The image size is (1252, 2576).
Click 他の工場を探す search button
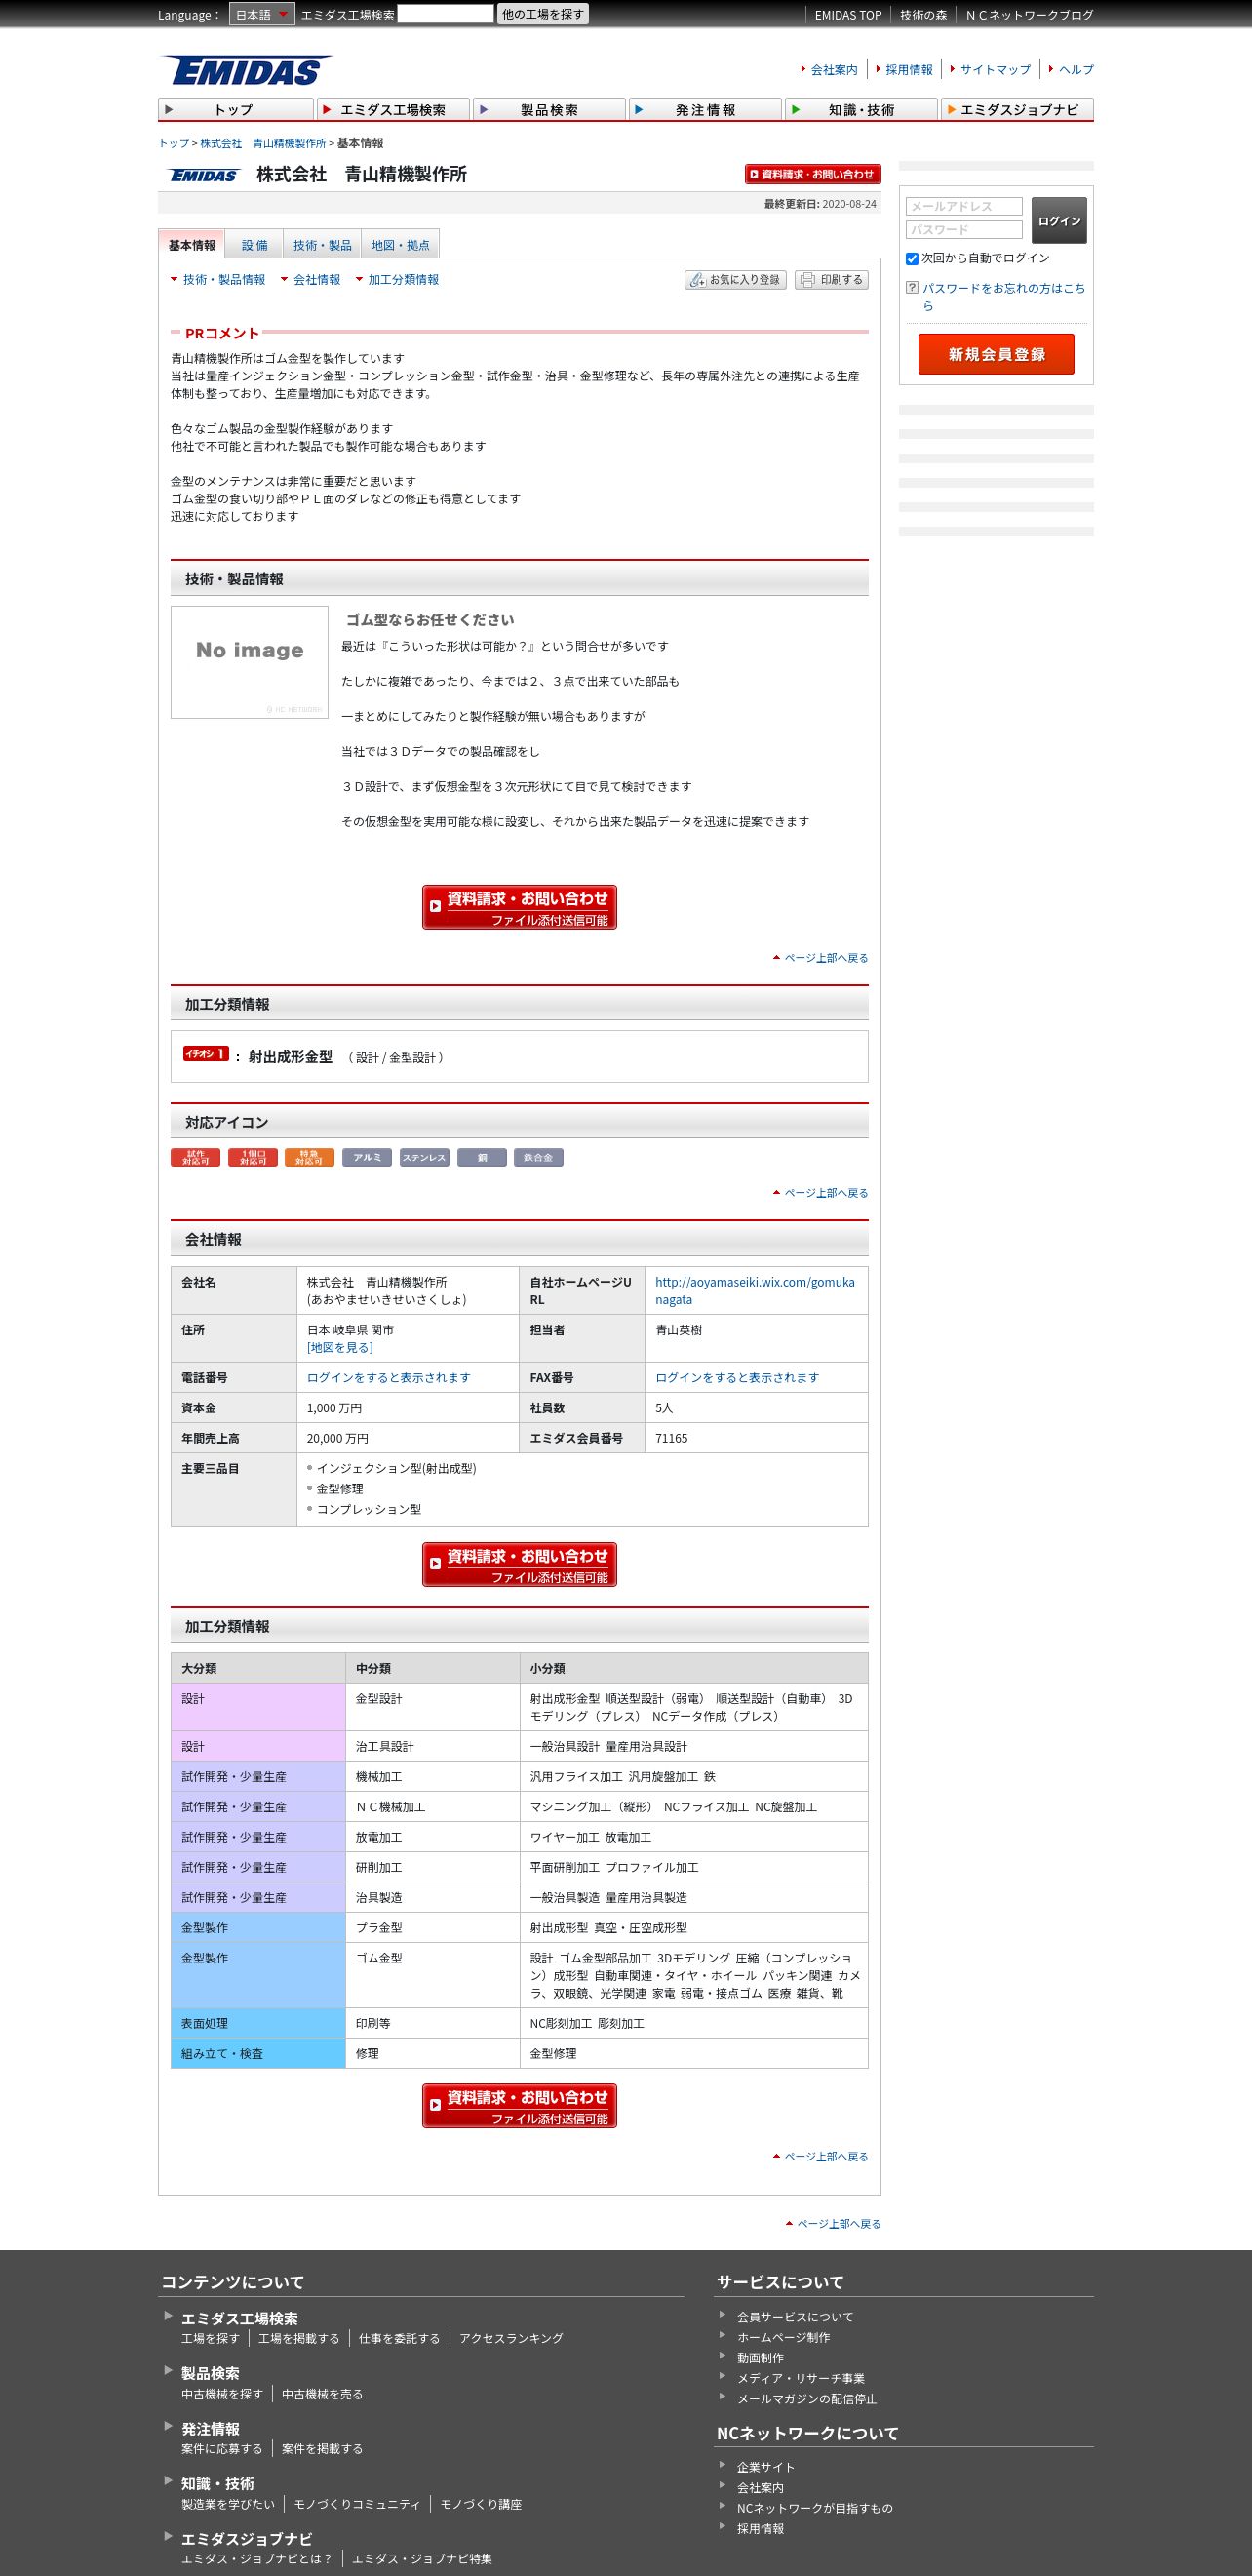coord(543,14)
